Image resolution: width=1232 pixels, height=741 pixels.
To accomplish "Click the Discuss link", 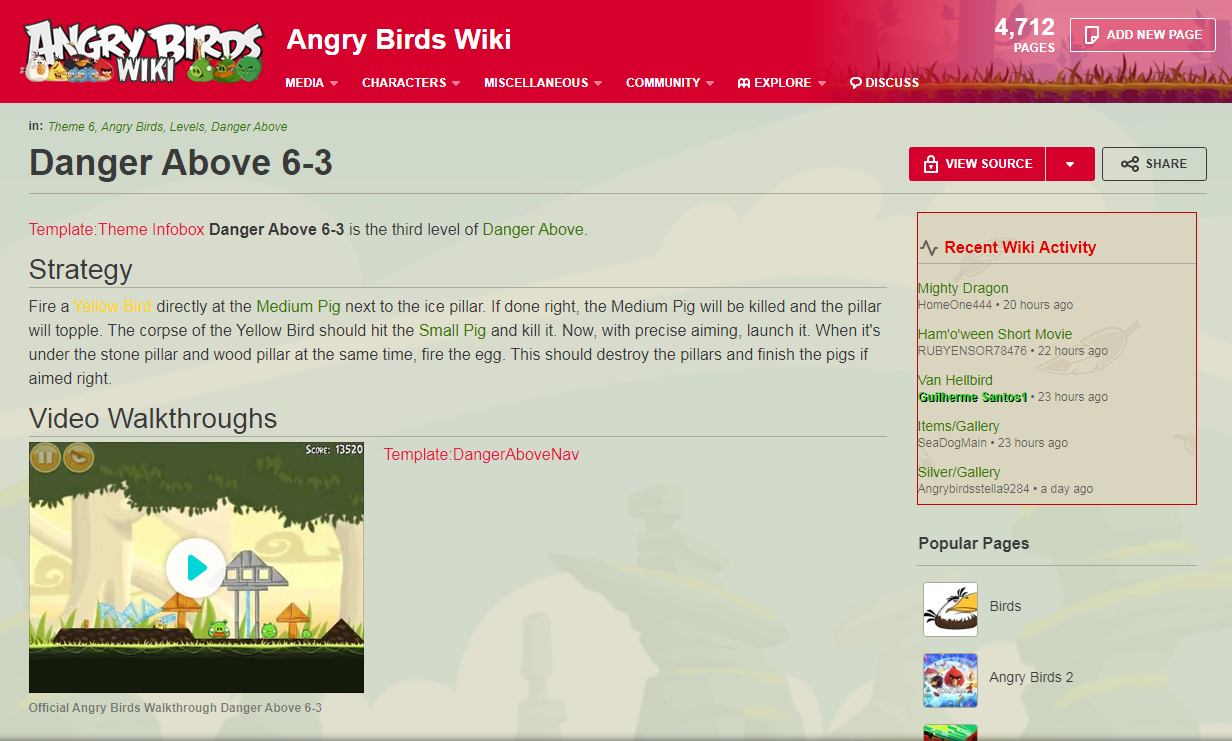I will coord(884,83).
